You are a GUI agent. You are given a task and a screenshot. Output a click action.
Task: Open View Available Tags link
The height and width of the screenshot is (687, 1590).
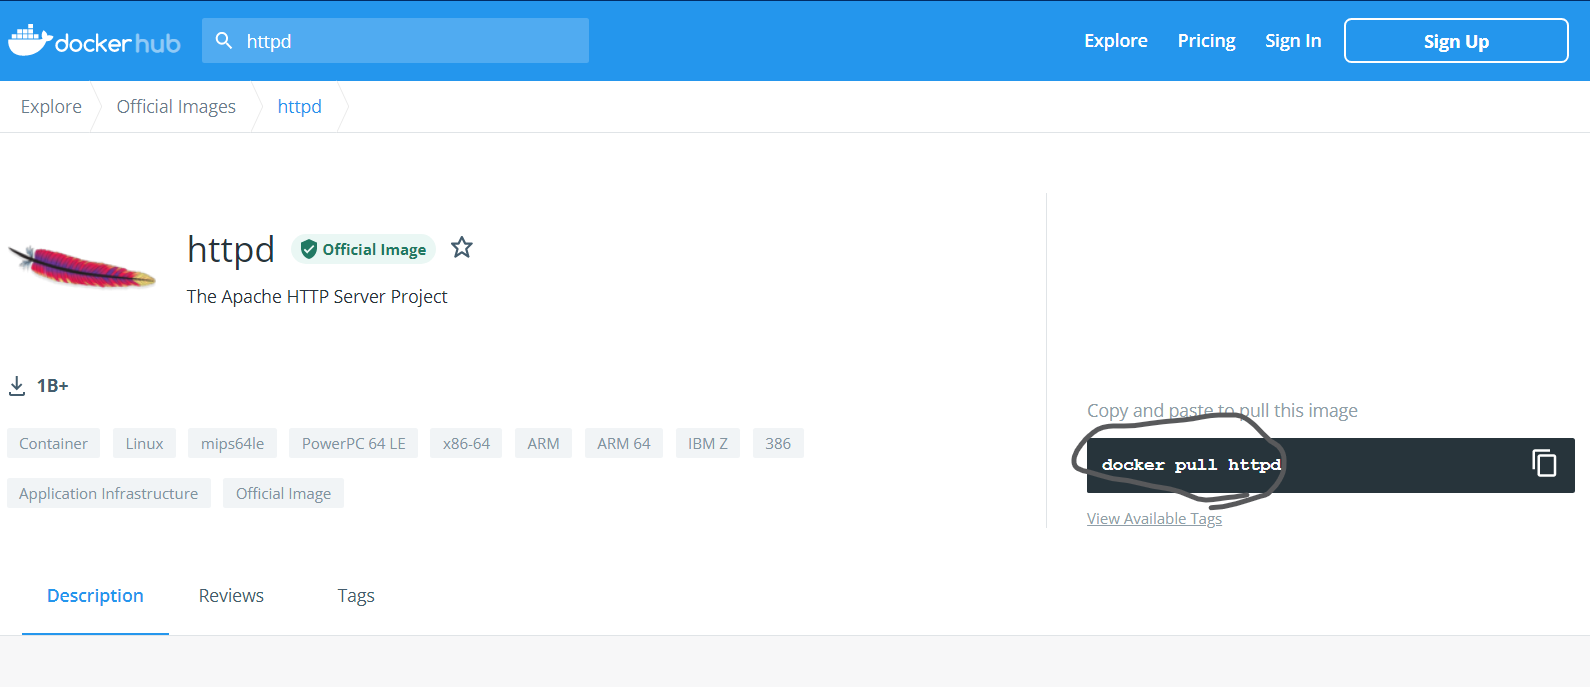pyautogui.click(x=1154, y=518)
